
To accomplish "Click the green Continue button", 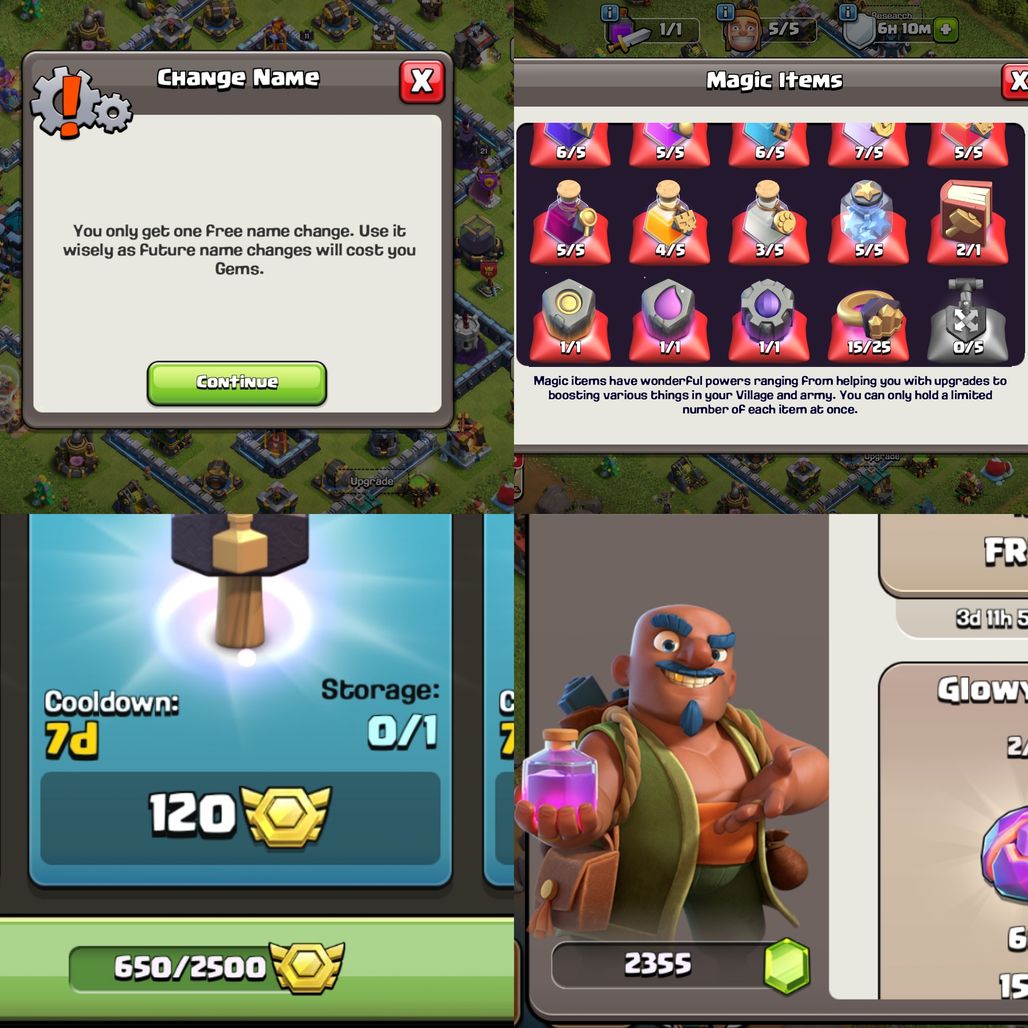I will pos(237,383).
